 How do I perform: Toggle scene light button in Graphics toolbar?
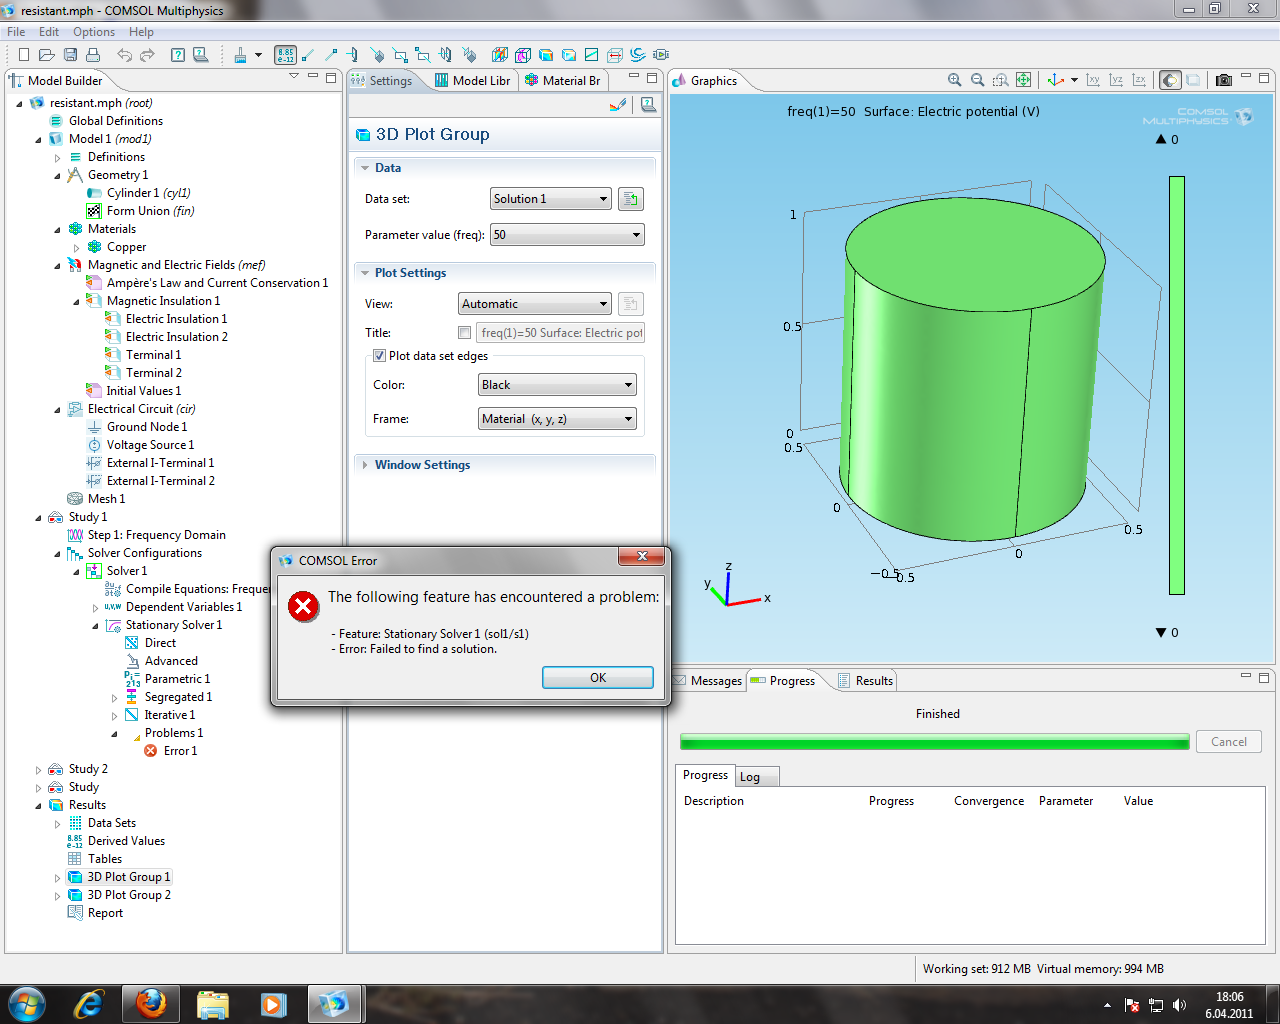click(x=1169, y=80)
